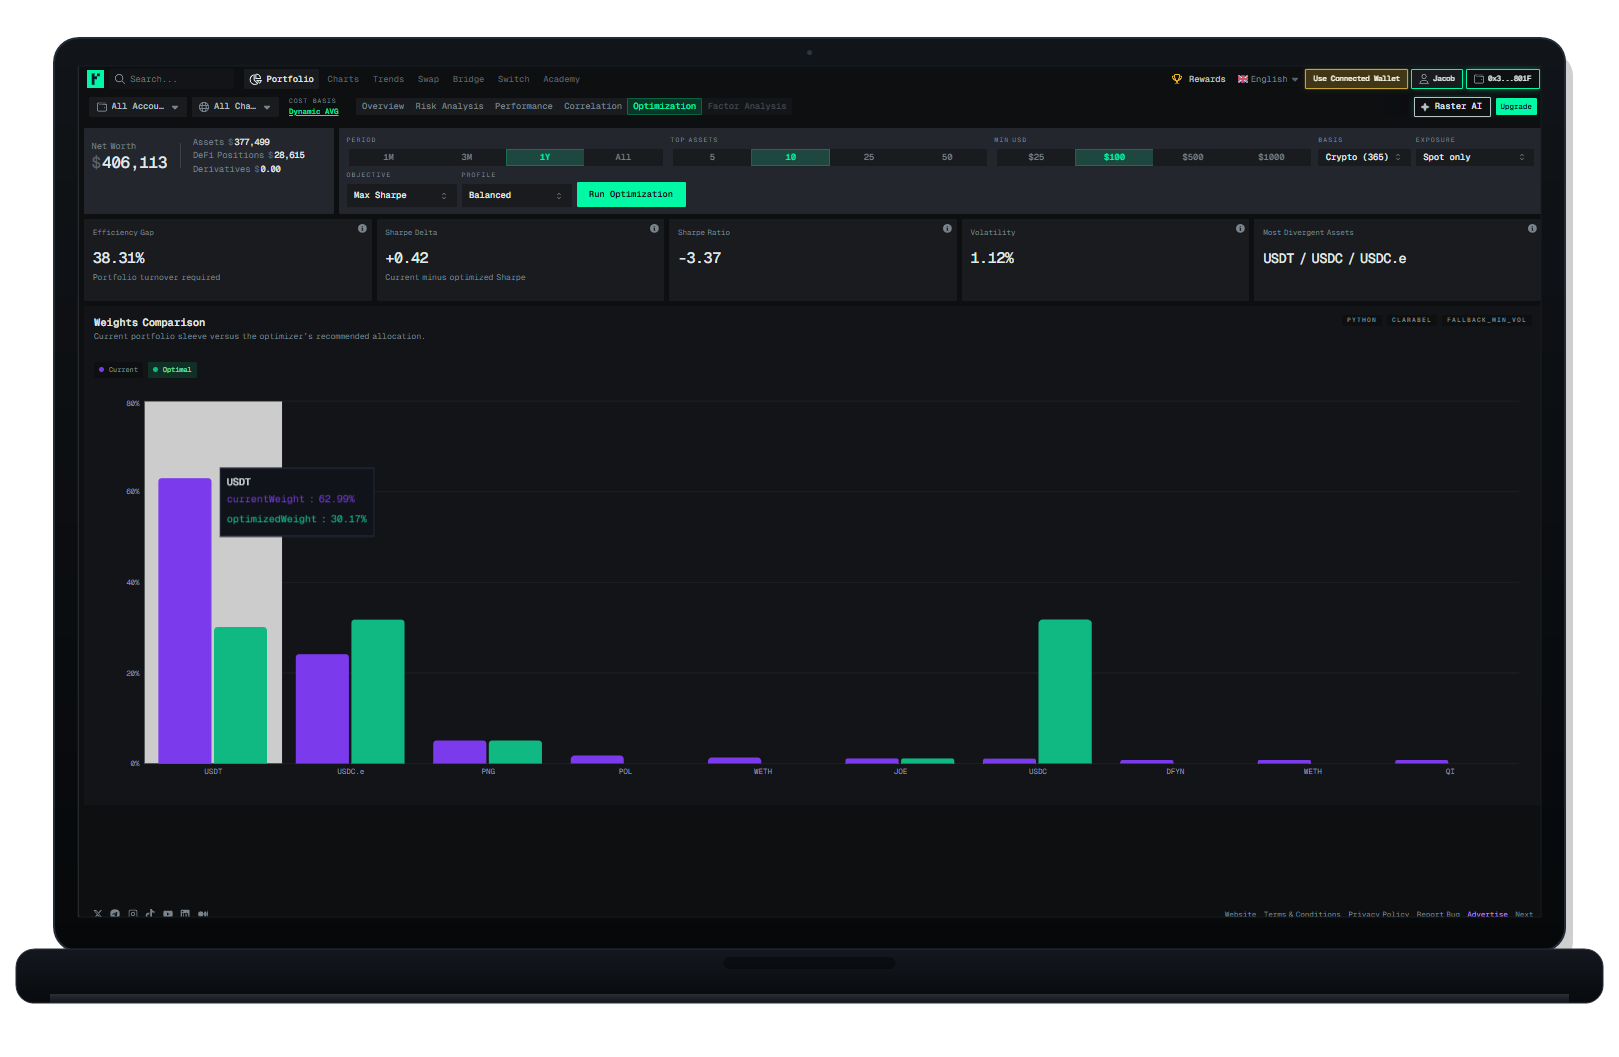This screenshot has width=1619, height=1057.
Task: Open the Instagram footer icon
Action: (133, 913)
